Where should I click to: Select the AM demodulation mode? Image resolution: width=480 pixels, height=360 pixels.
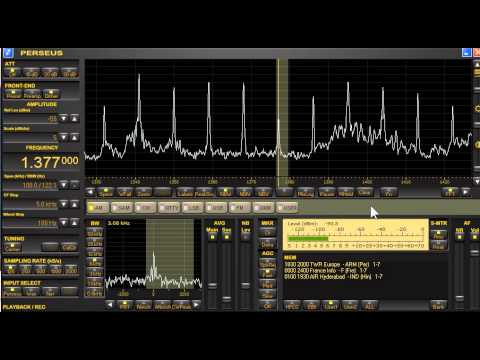tap(98, 208)
